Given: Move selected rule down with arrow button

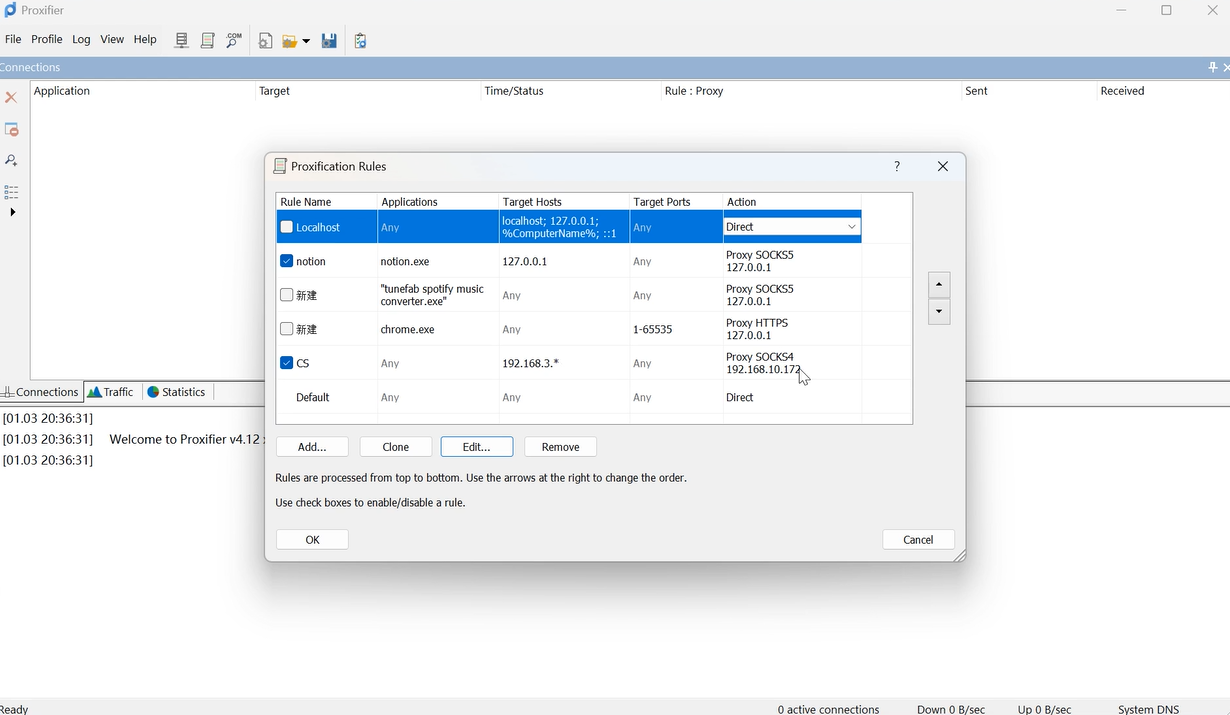Looking at the screenshot, I should pos(938,312).
